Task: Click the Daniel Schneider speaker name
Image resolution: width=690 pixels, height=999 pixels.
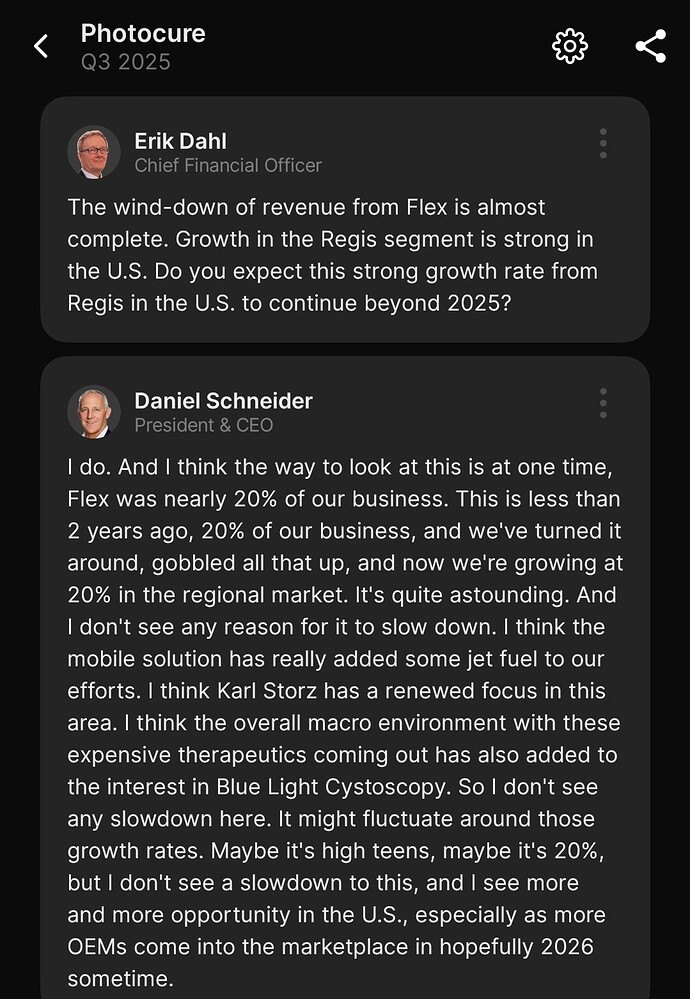Action: click(223, 401)
